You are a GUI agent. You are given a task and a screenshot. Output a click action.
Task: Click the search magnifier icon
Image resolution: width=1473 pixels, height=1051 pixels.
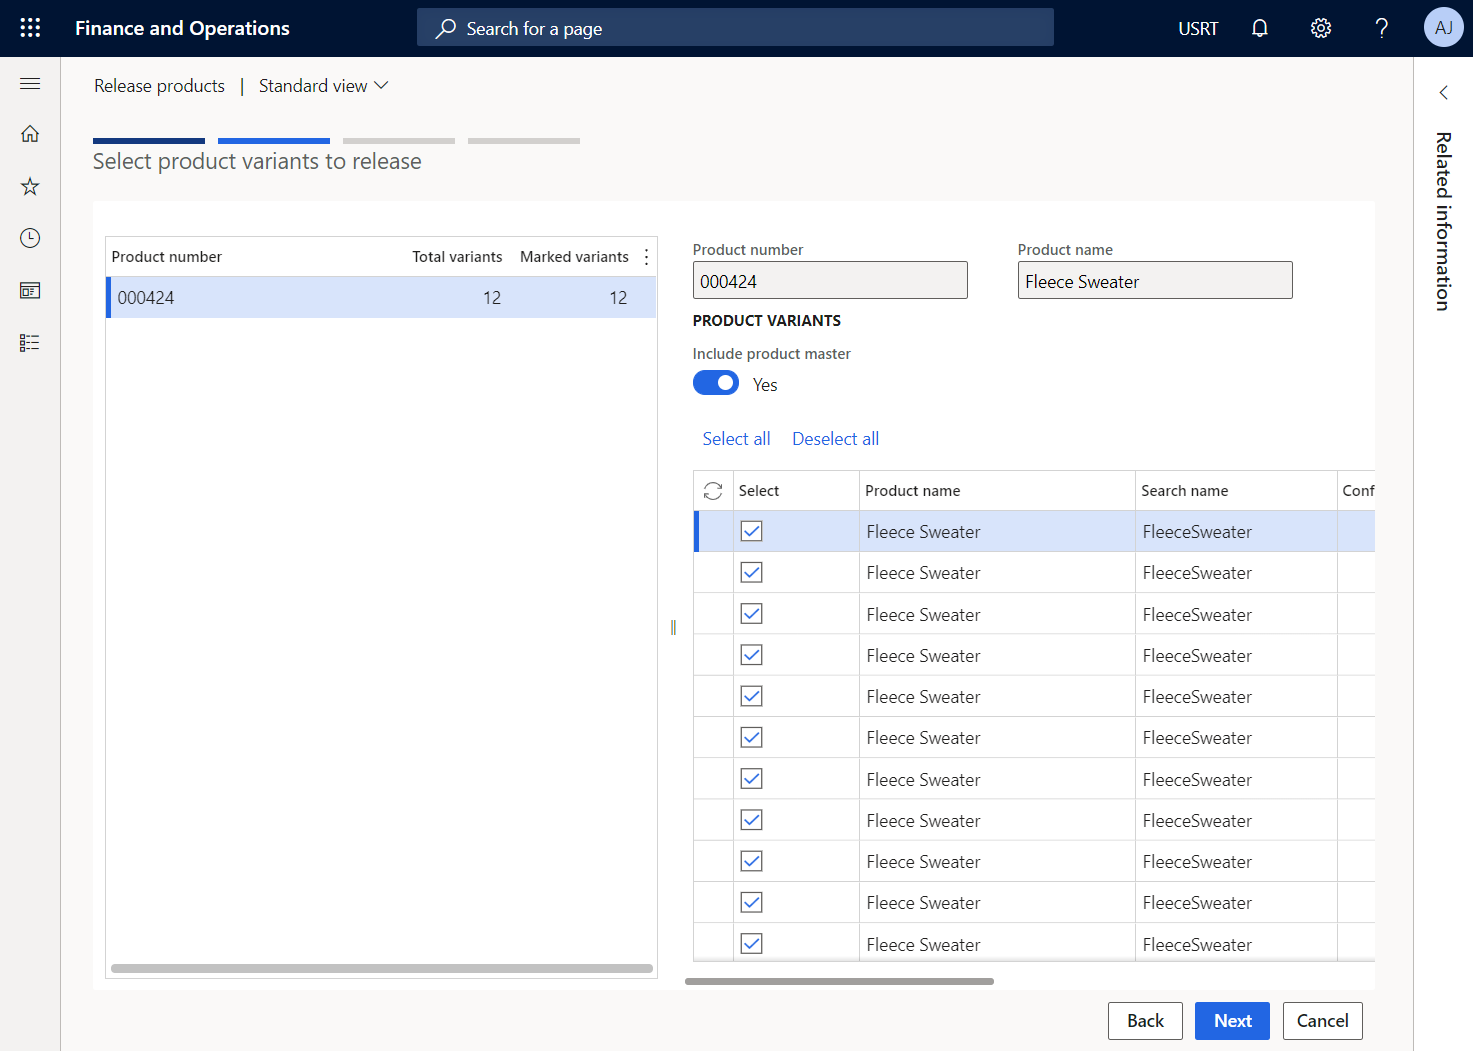click(446, 28)
